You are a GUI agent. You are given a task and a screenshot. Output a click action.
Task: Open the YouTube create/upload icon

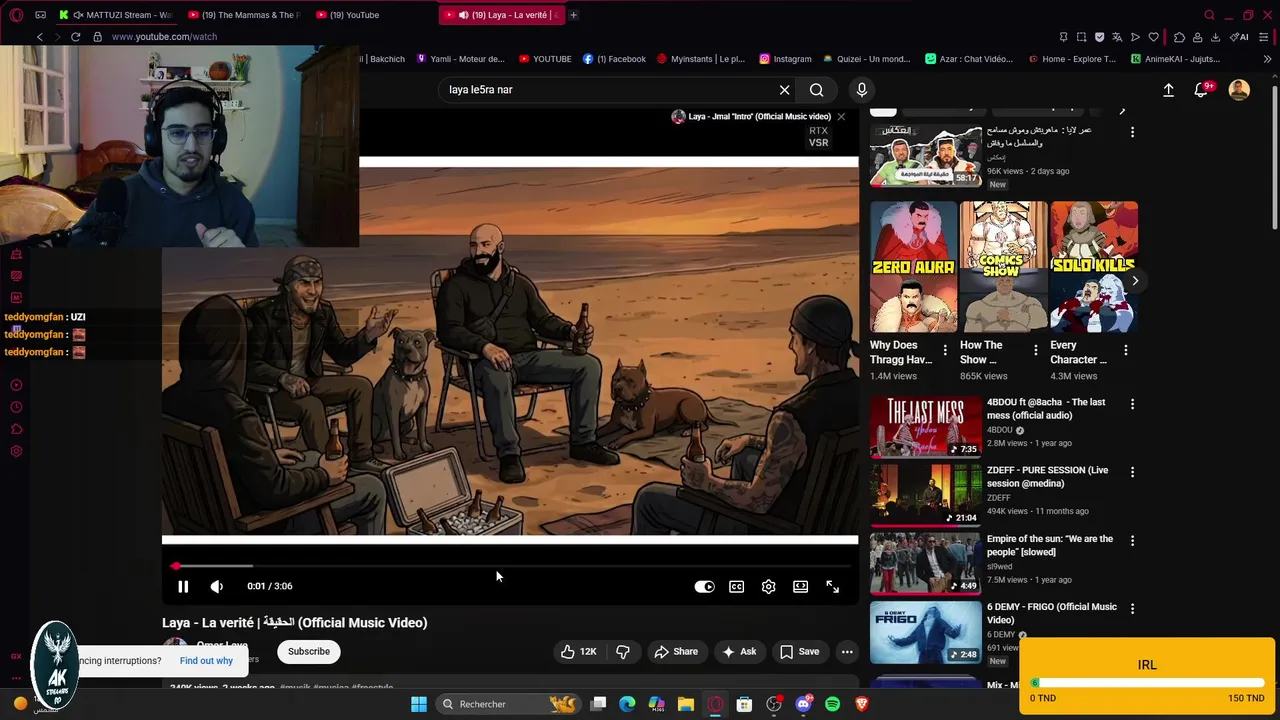(x=1168, y=90)
